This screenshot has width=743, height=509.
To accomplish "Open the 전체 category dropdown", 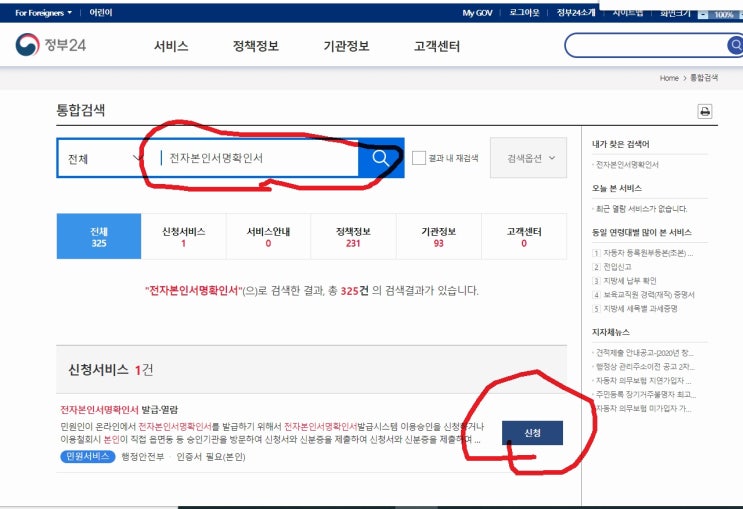I will tap(105, 158).
